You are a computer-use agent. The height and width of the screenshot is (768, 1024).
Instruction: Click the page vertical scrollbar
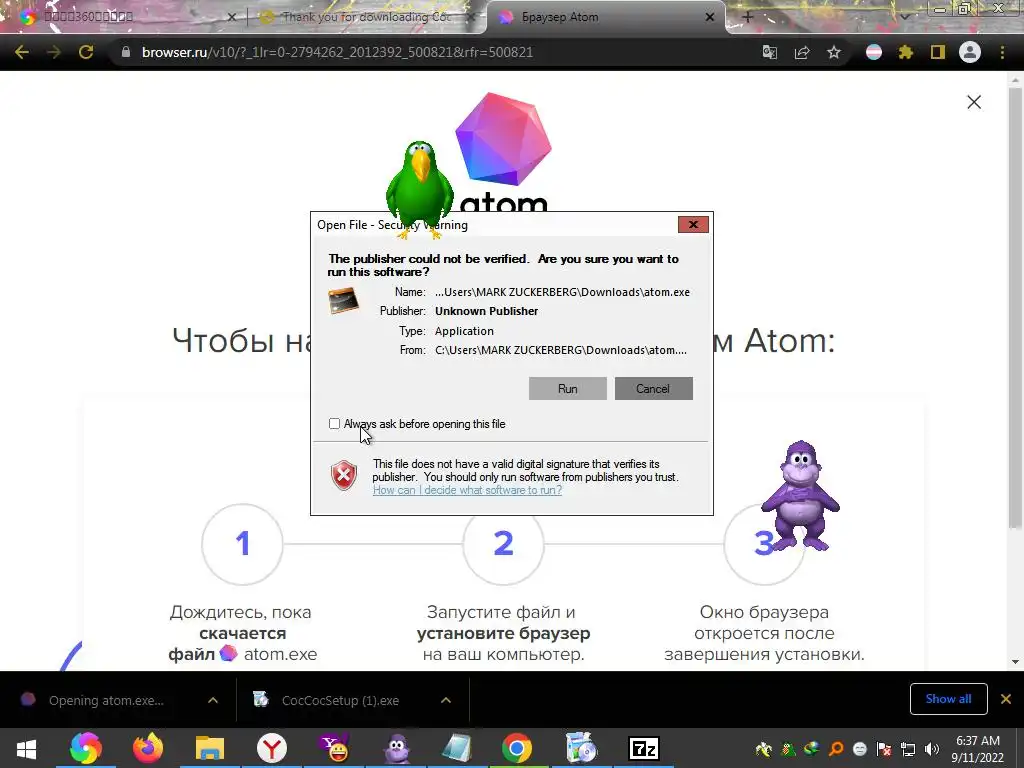(1015, 307)
